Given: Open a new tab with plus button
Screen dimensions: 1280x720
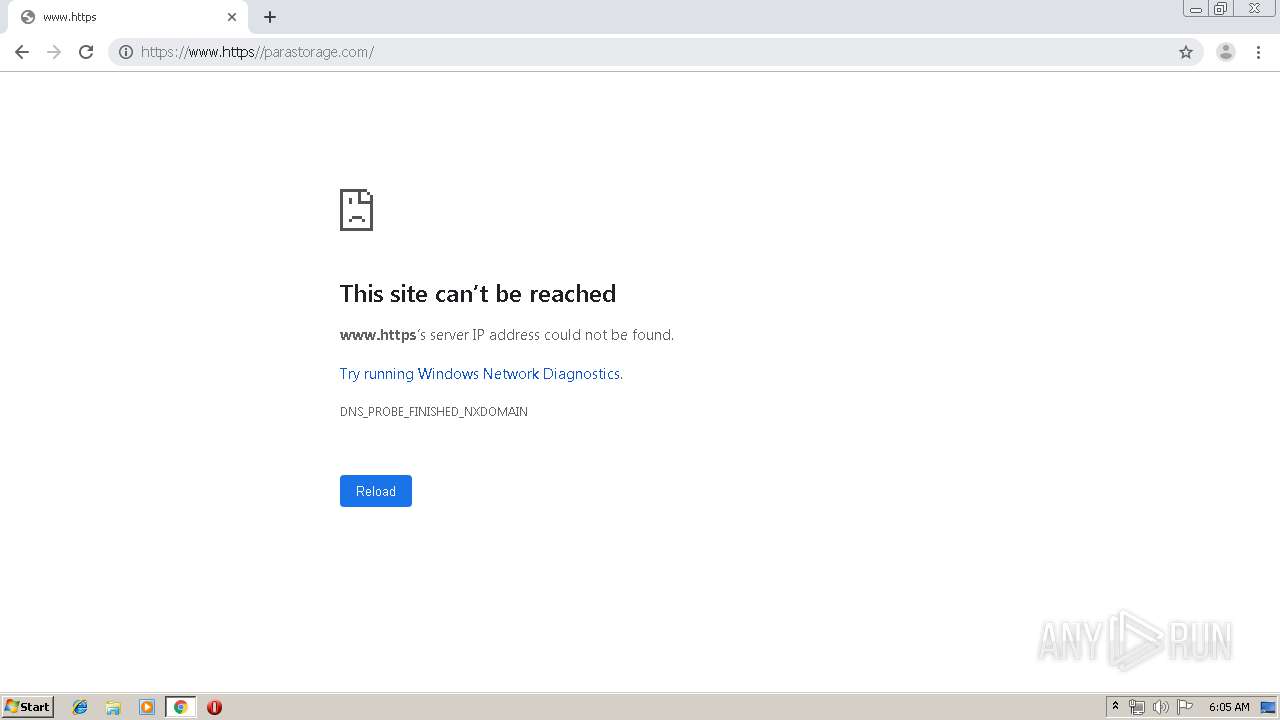Looking at the screenshot, I should click(x=270, y=17).
